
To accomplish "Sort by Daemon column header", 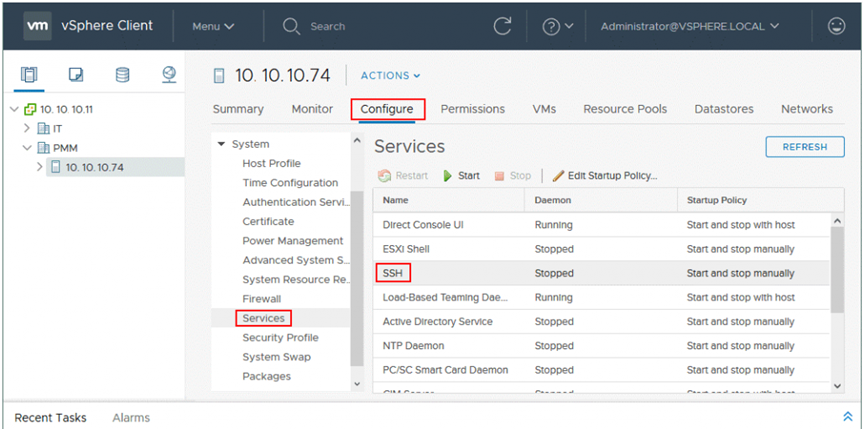I will 601,200.
